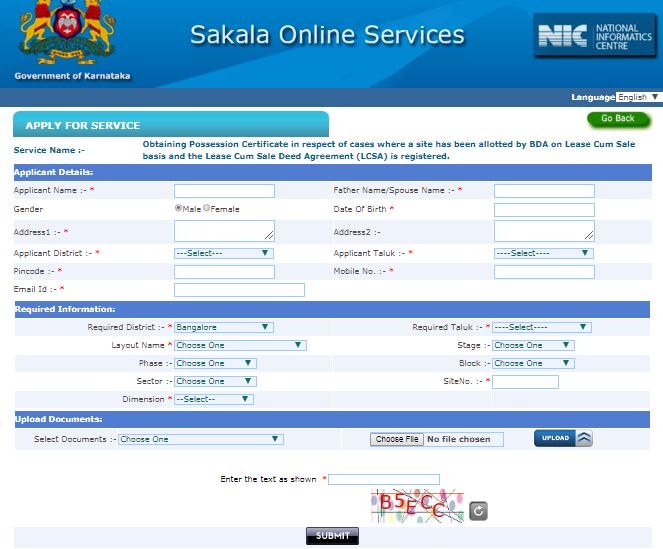
Task: Click into the Address2 text area
Action: click(544, 231)
